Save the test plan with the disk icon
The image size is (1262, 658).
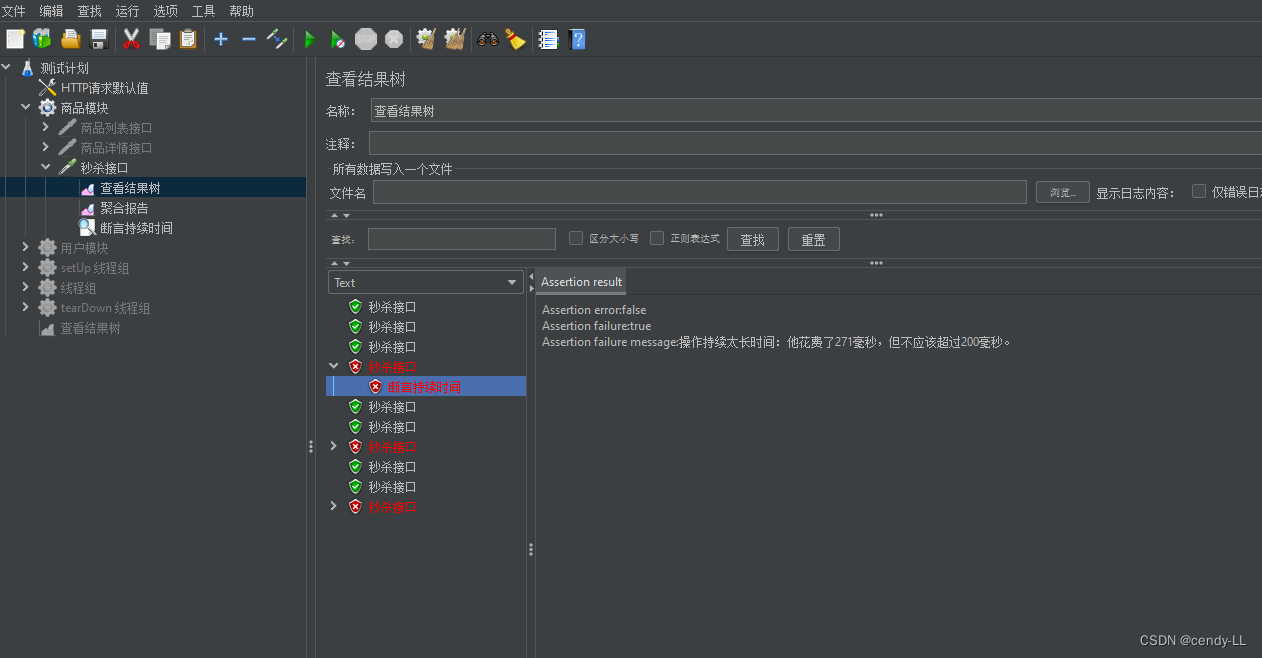click(97, 39)
